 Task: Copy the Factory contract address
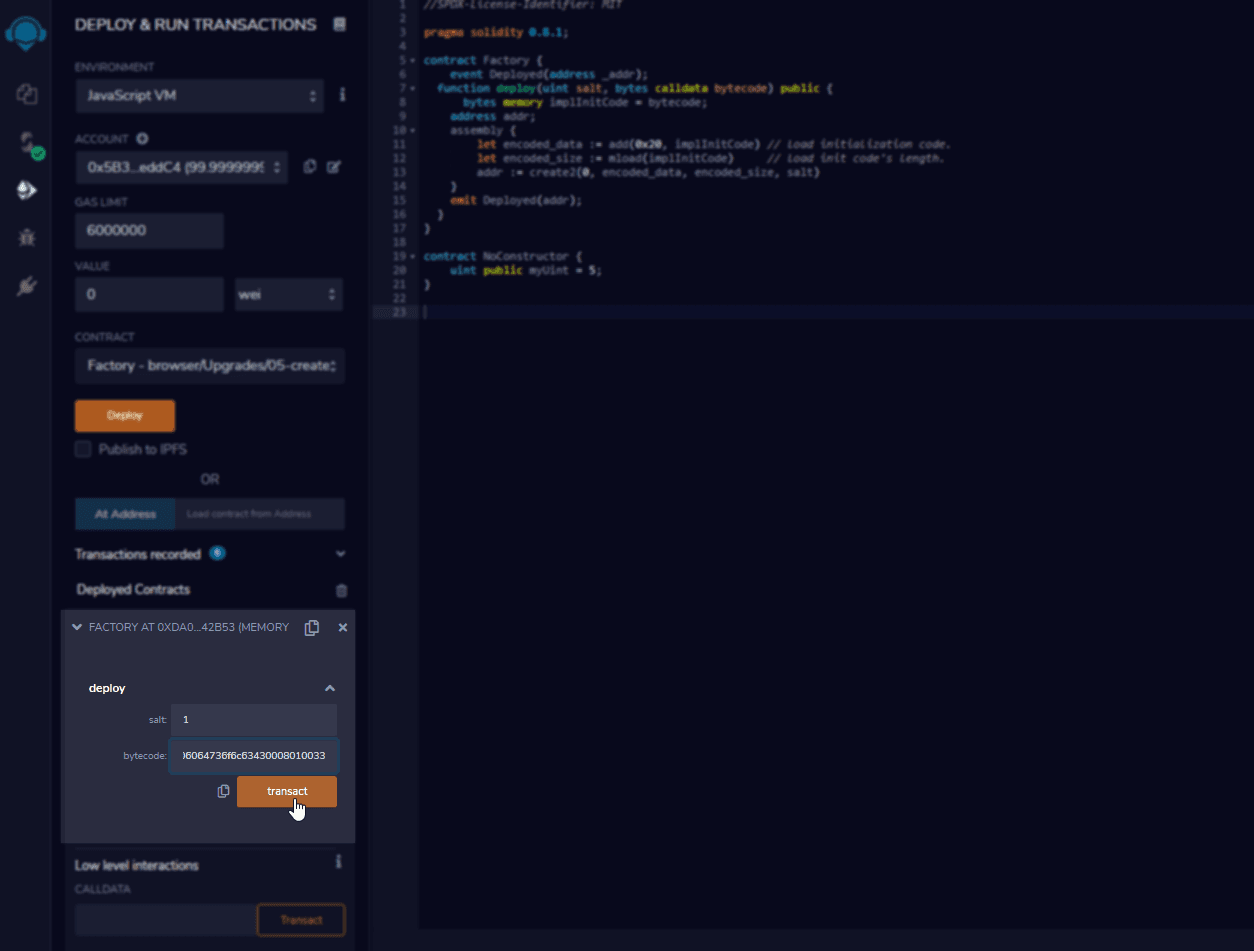click(x=312, y=627)
